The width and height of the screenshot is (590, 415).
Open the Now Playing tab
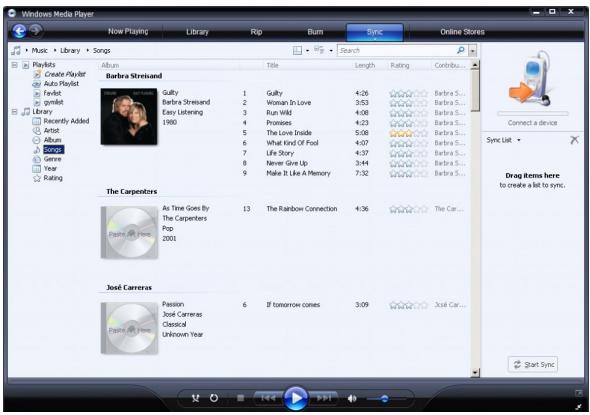click(x=128, y=32)
